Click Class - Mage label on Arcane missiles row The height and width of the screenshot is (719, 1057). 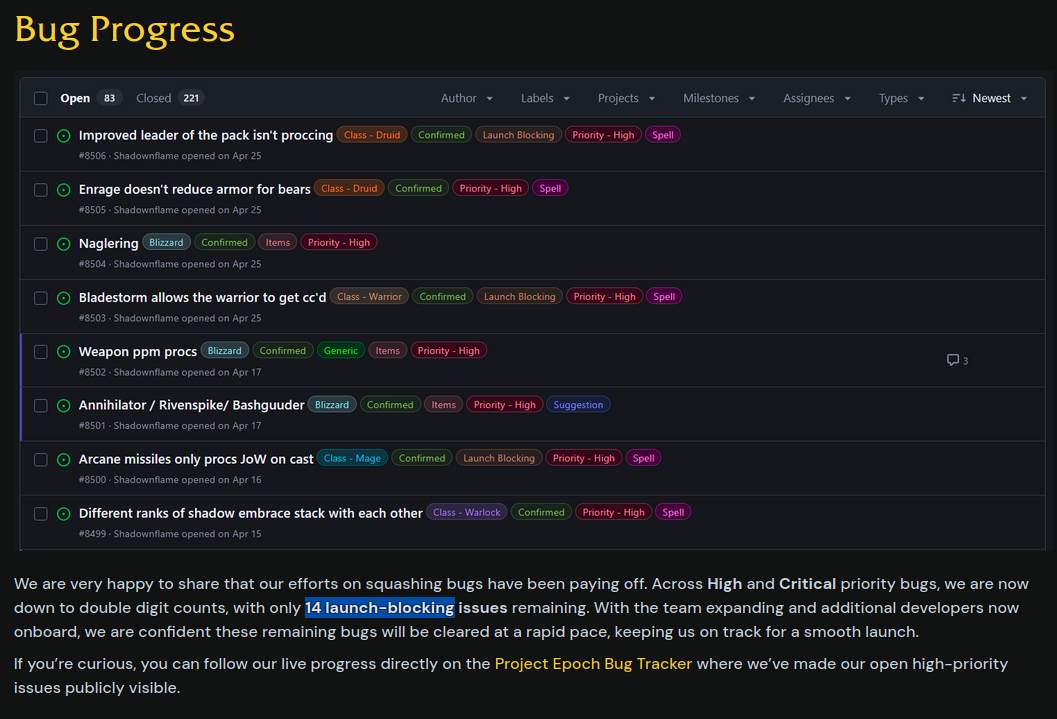[x=352, y=458]
